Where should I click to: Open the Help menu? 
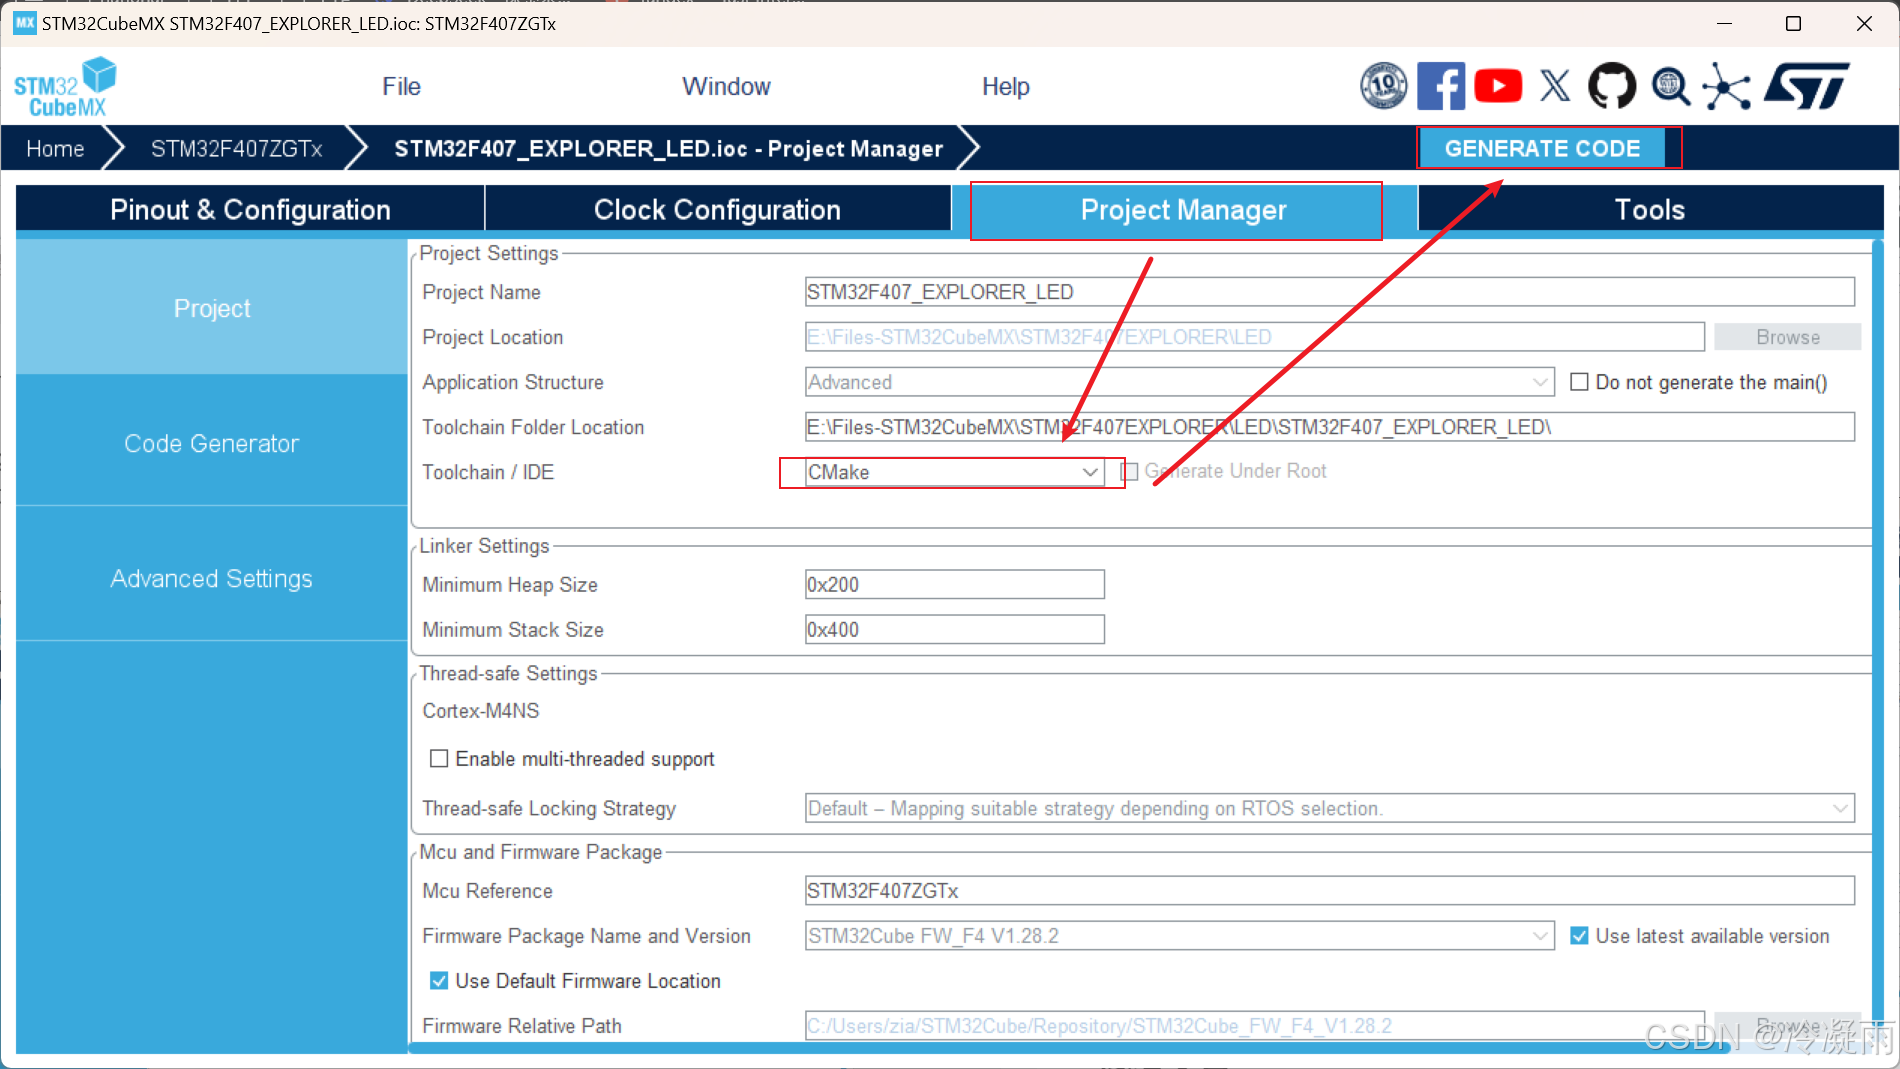[1005, 87]
